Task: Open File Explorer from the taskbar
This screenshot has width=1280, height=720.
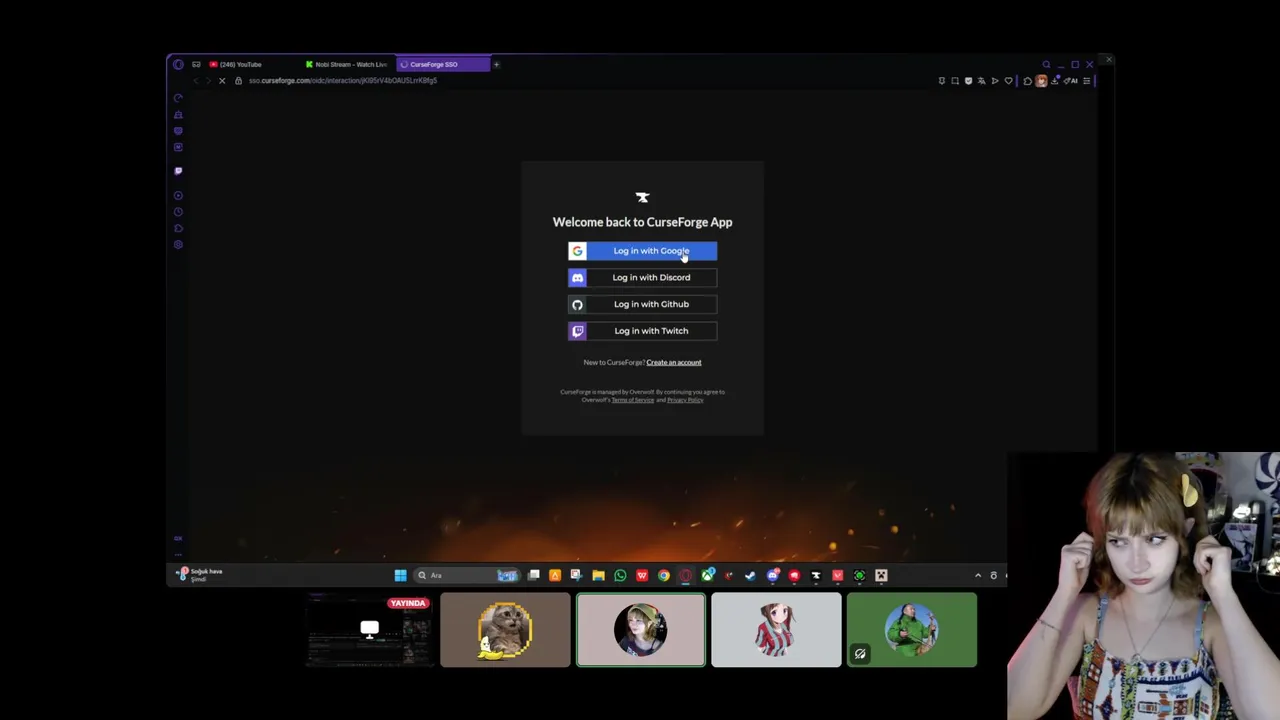Action: [x=598, y=575]
